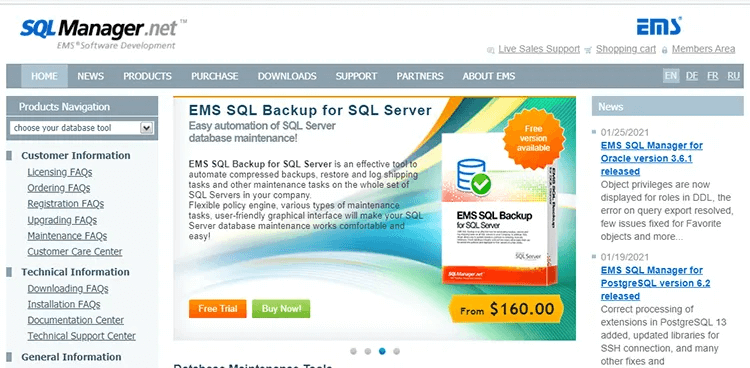Screen dimensions: 750x368
Task: Click the chat icon beside Live Sales Support
Action: tap(490, 50)
